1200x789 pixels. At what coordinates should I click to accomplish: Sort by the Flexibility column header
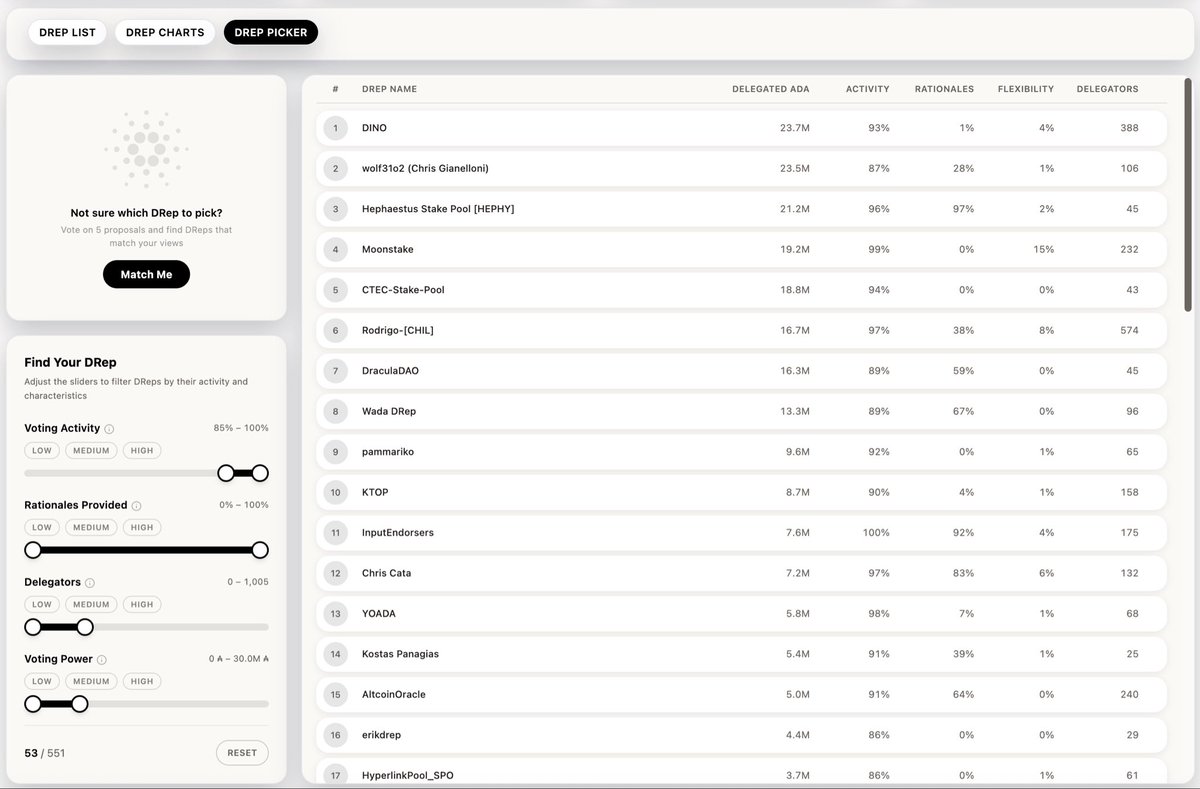click(x=1026, y=89)
